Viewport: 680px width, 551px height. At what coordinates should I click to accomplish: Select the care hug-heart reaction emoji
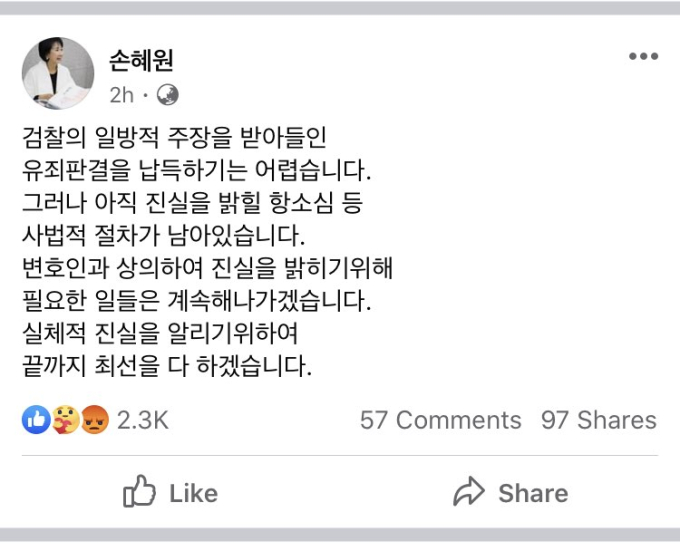pyautogui.click(x=65, y=420)
